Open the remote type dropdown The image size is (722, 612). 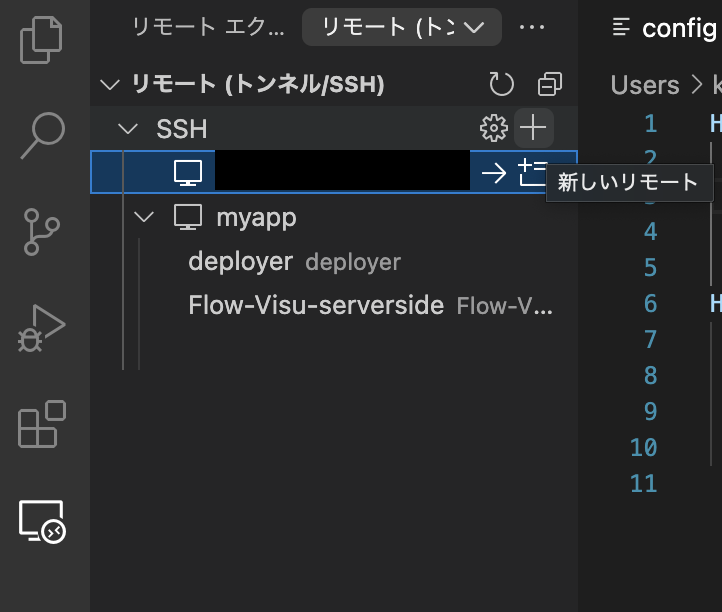click(x=402, y=27)
